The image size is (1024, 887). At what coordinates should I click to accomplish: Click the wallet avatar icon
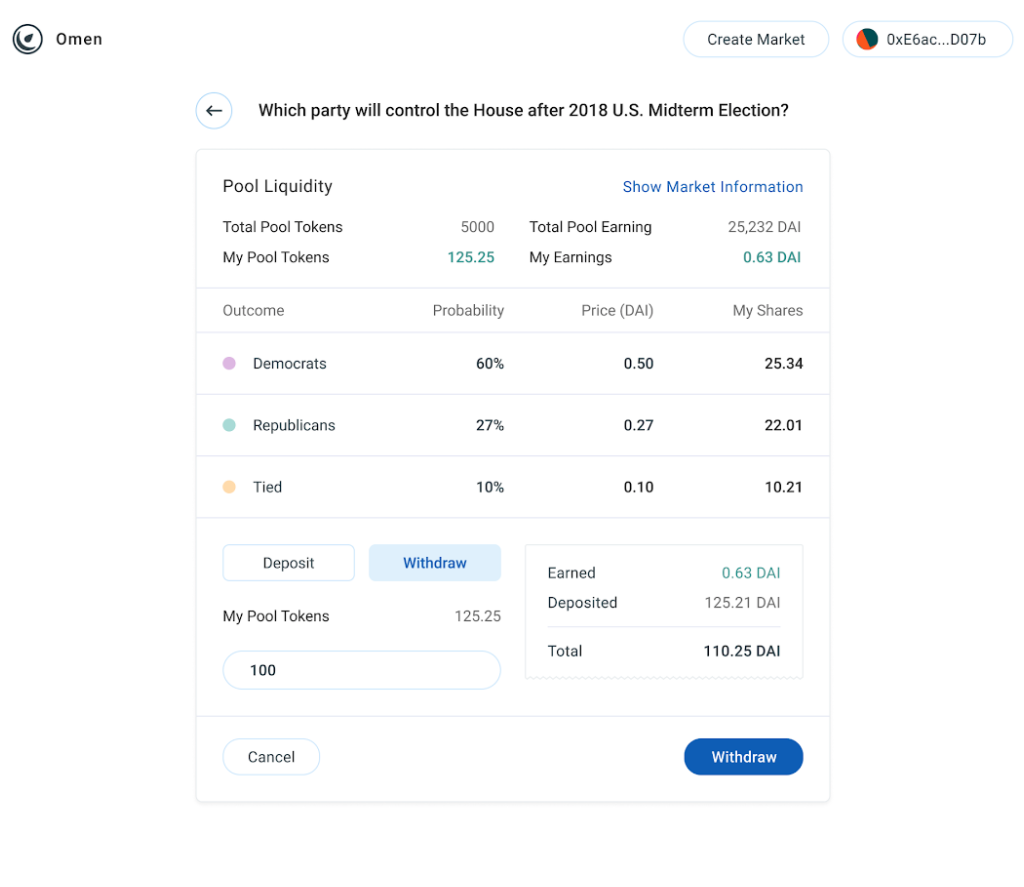[x=867, y=39]
